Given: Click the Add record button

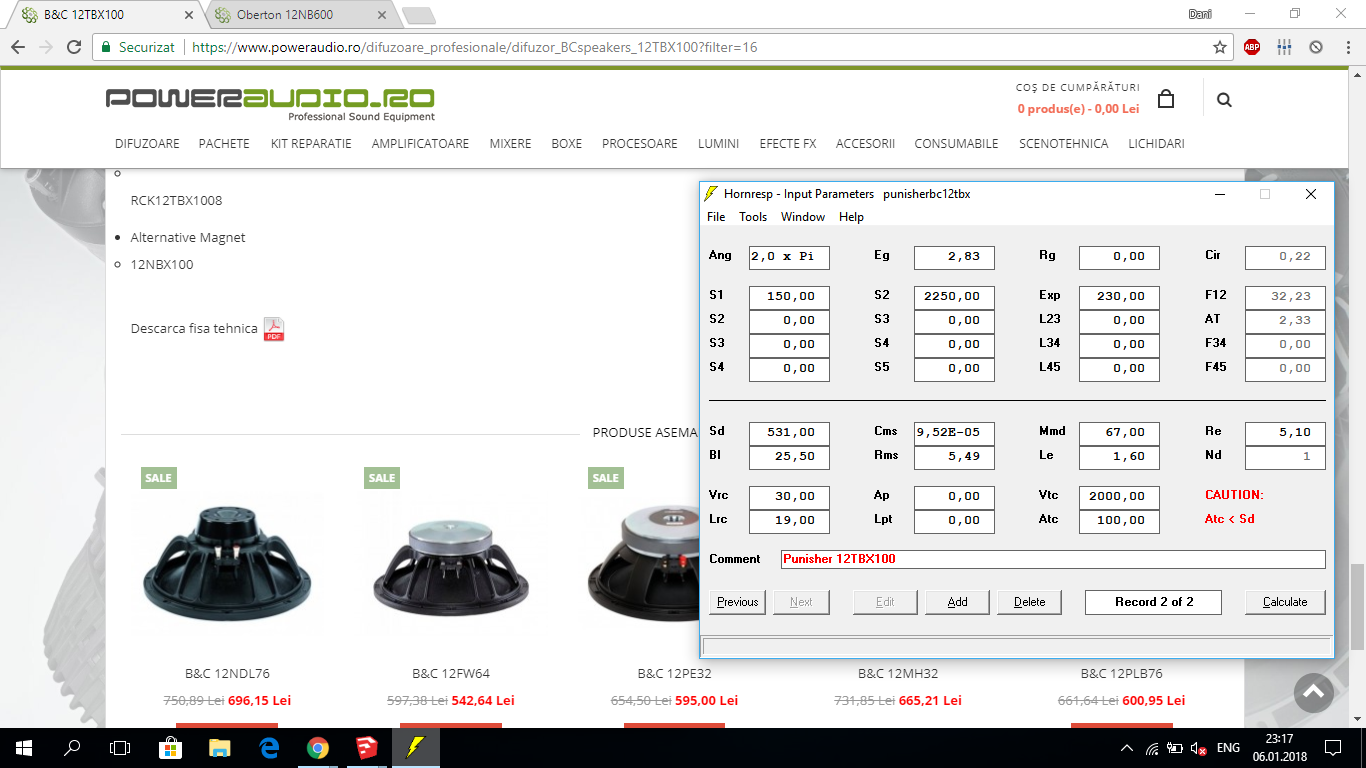Looking at the screenshot, I should [x=958, y=602].
